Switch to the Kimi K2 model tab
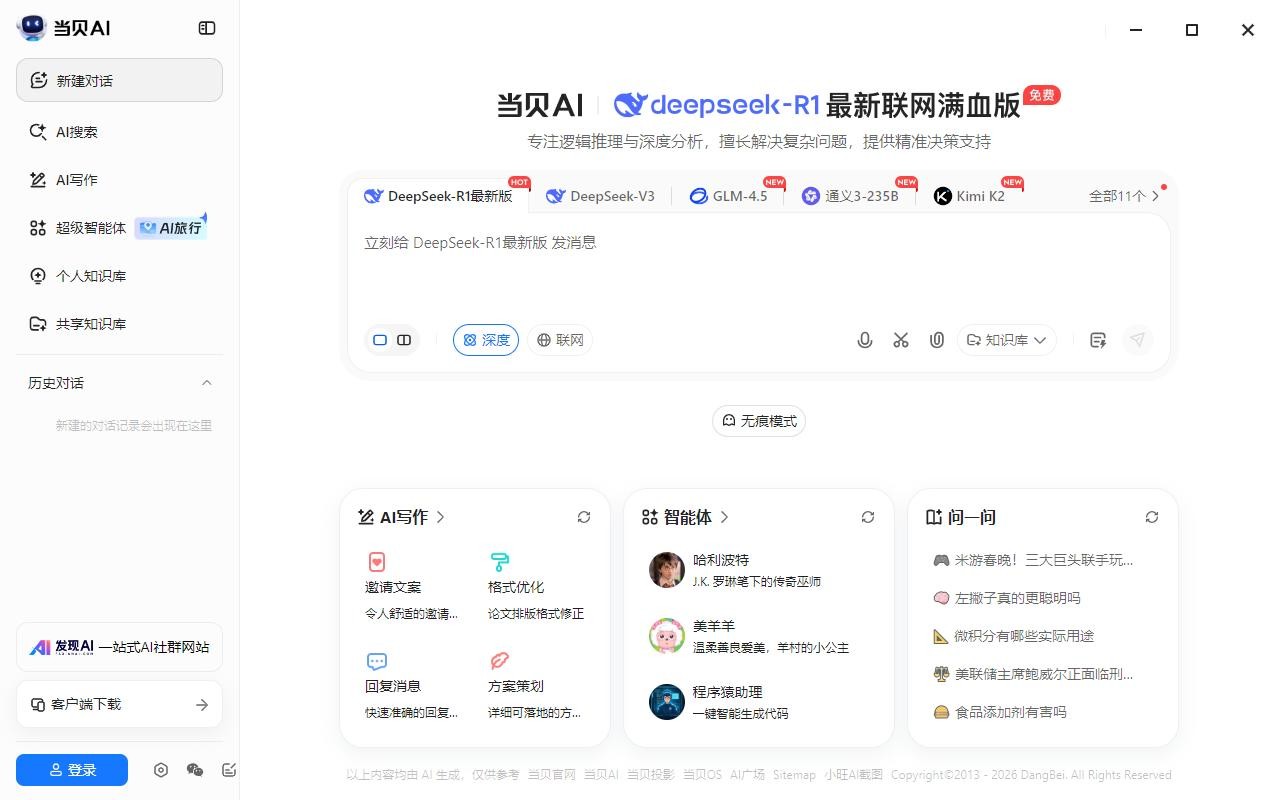The width and height of the screenshot is (1280, 800). click(970, 196)
